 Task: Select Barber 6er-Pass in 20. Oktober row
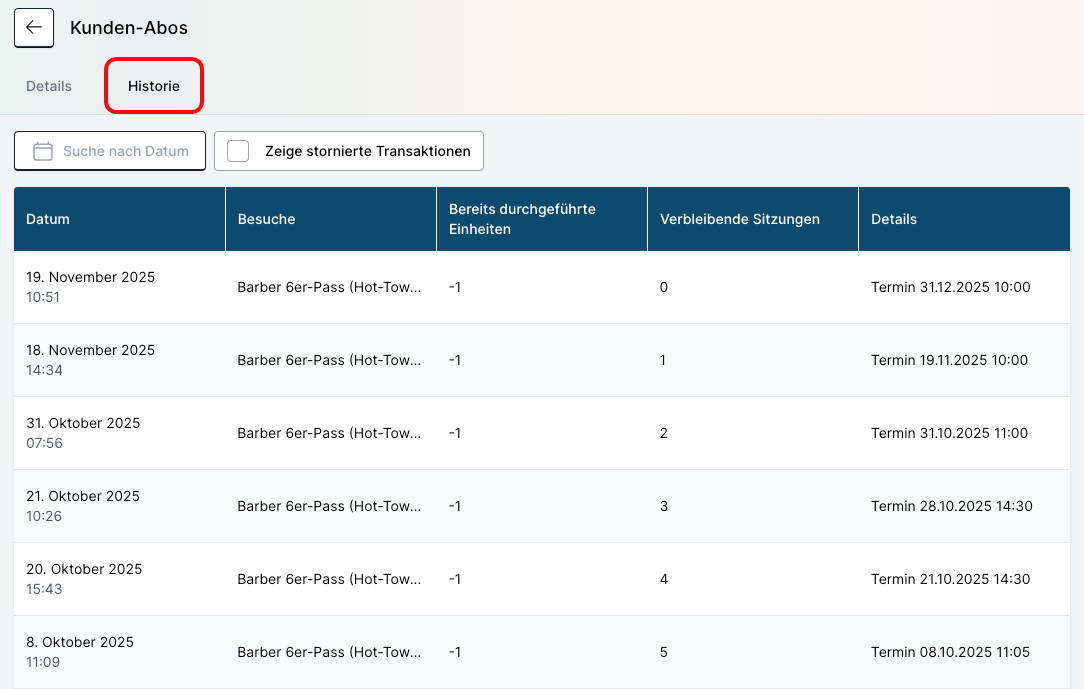click(x=329, y=579)
